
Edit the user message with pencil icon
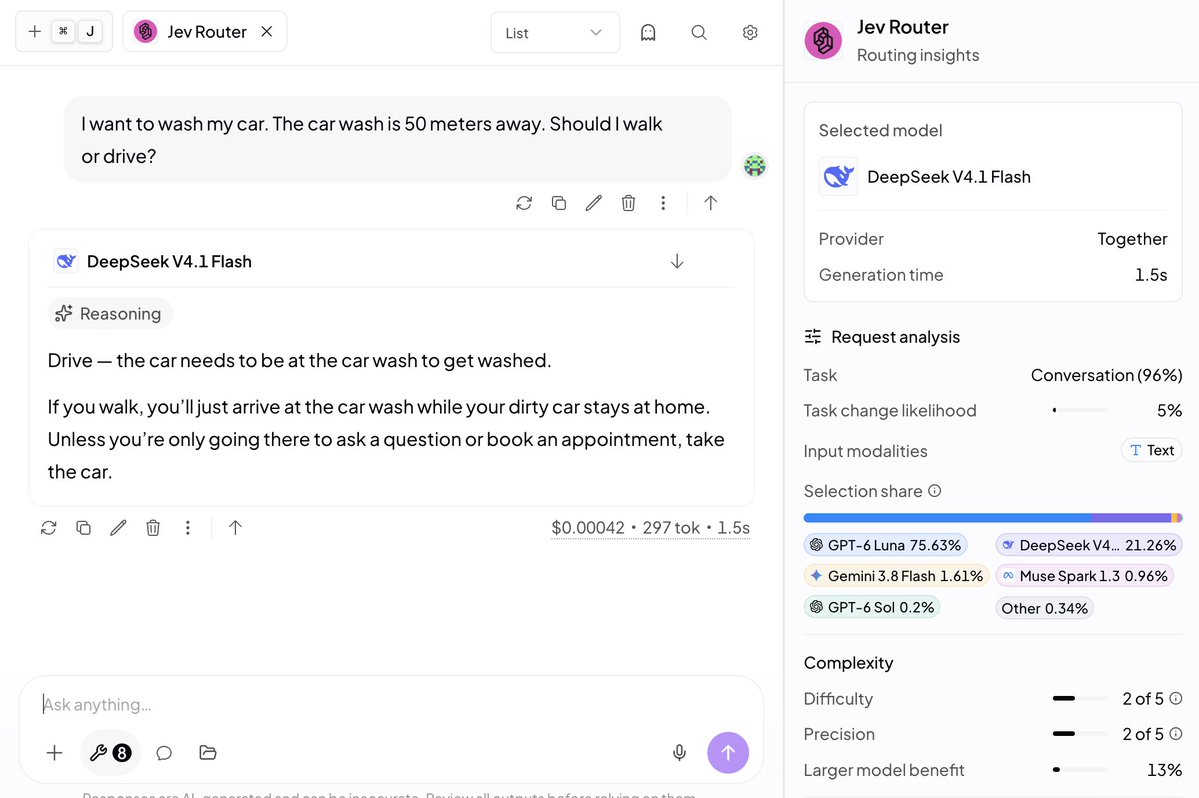(x=593, y=203)
